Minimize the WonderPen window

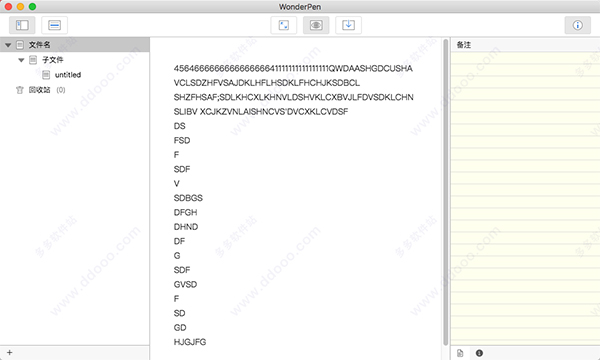[x=20, y=7]
